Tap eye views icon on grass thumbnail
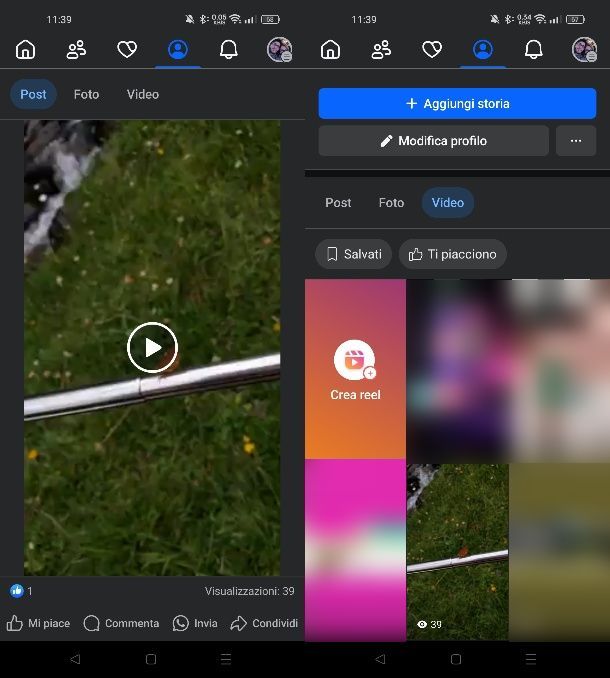610x678 pixels. coord(422,624)
